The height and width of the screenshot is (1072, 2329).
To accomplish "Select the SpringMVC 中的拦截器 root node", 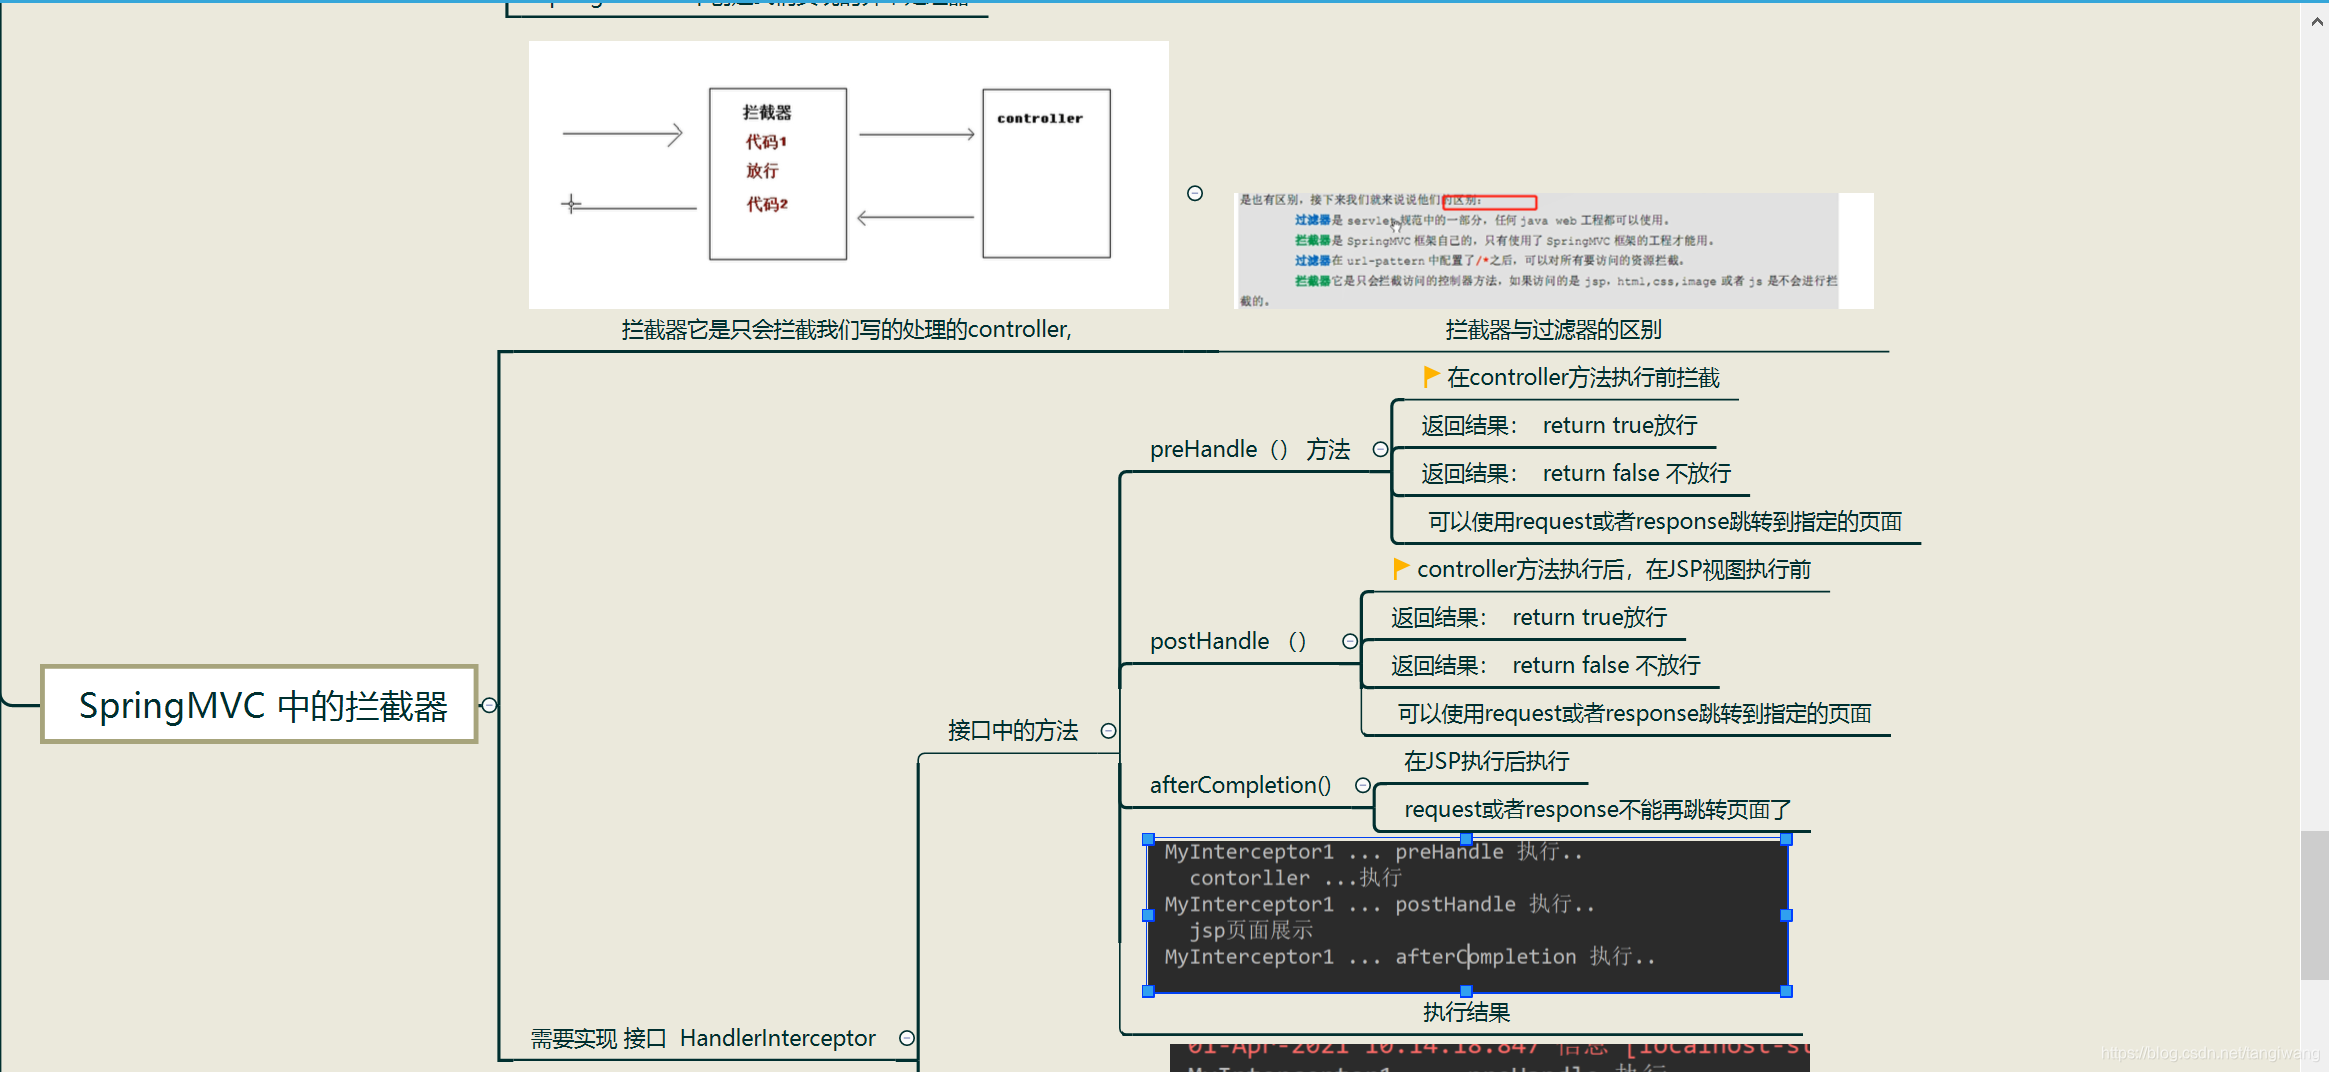I will pyautogui.click(x=259, y=705).
